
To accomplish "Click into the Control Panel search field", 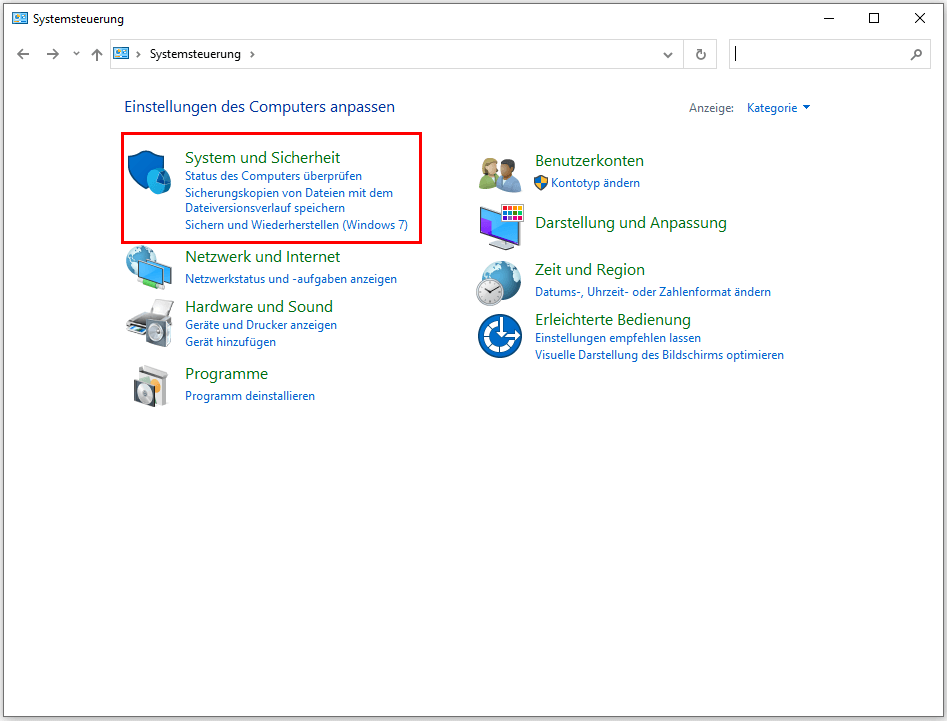I will (x=820, y=55).
